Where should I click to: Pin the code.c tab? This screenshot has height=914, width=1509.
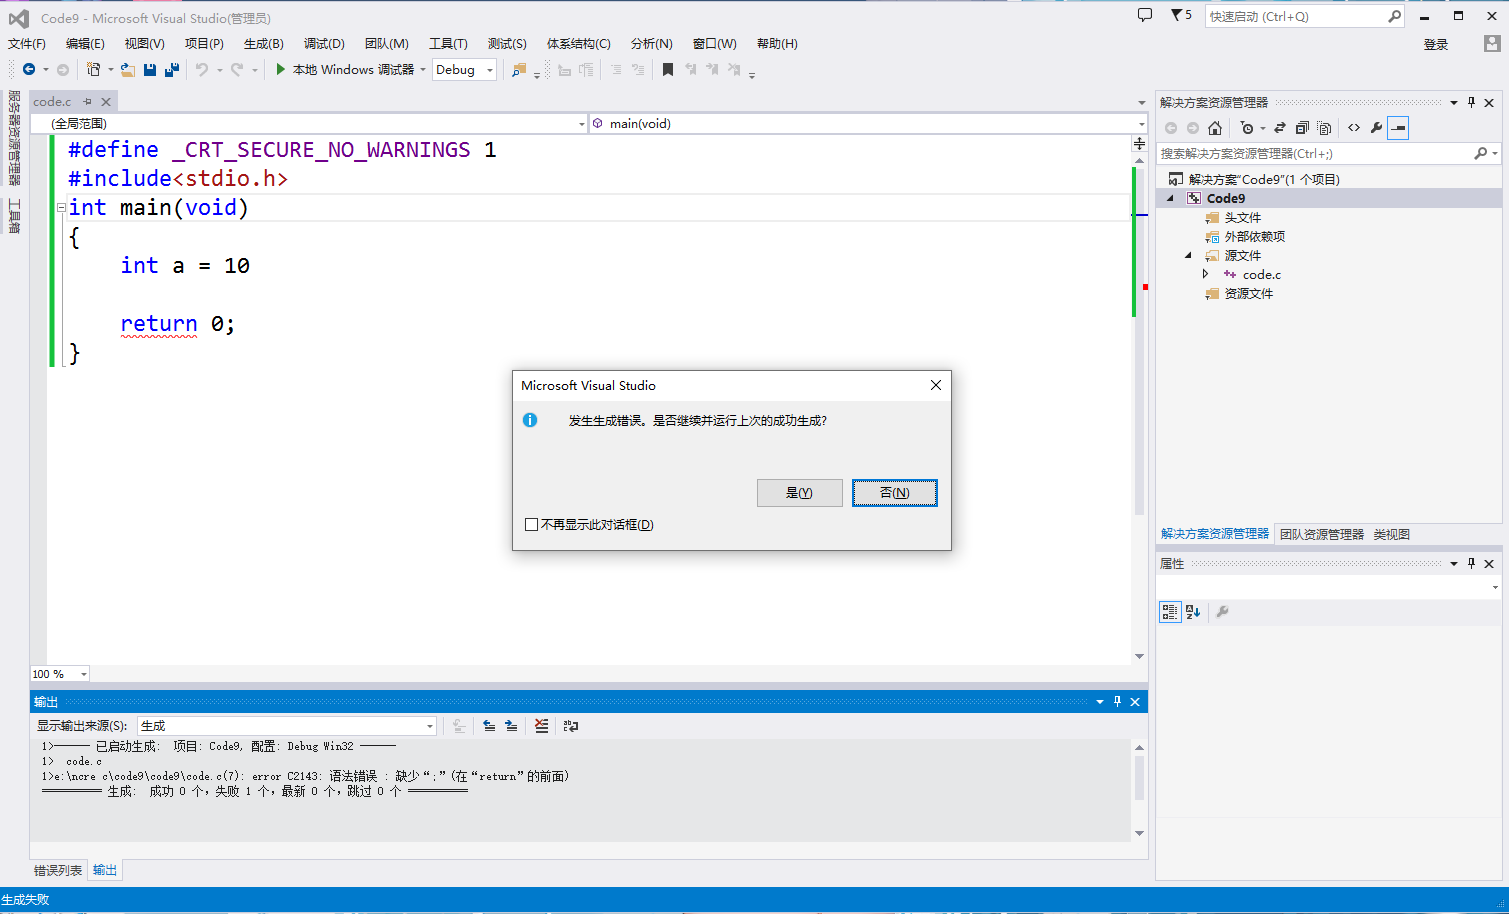coord(87,102)
